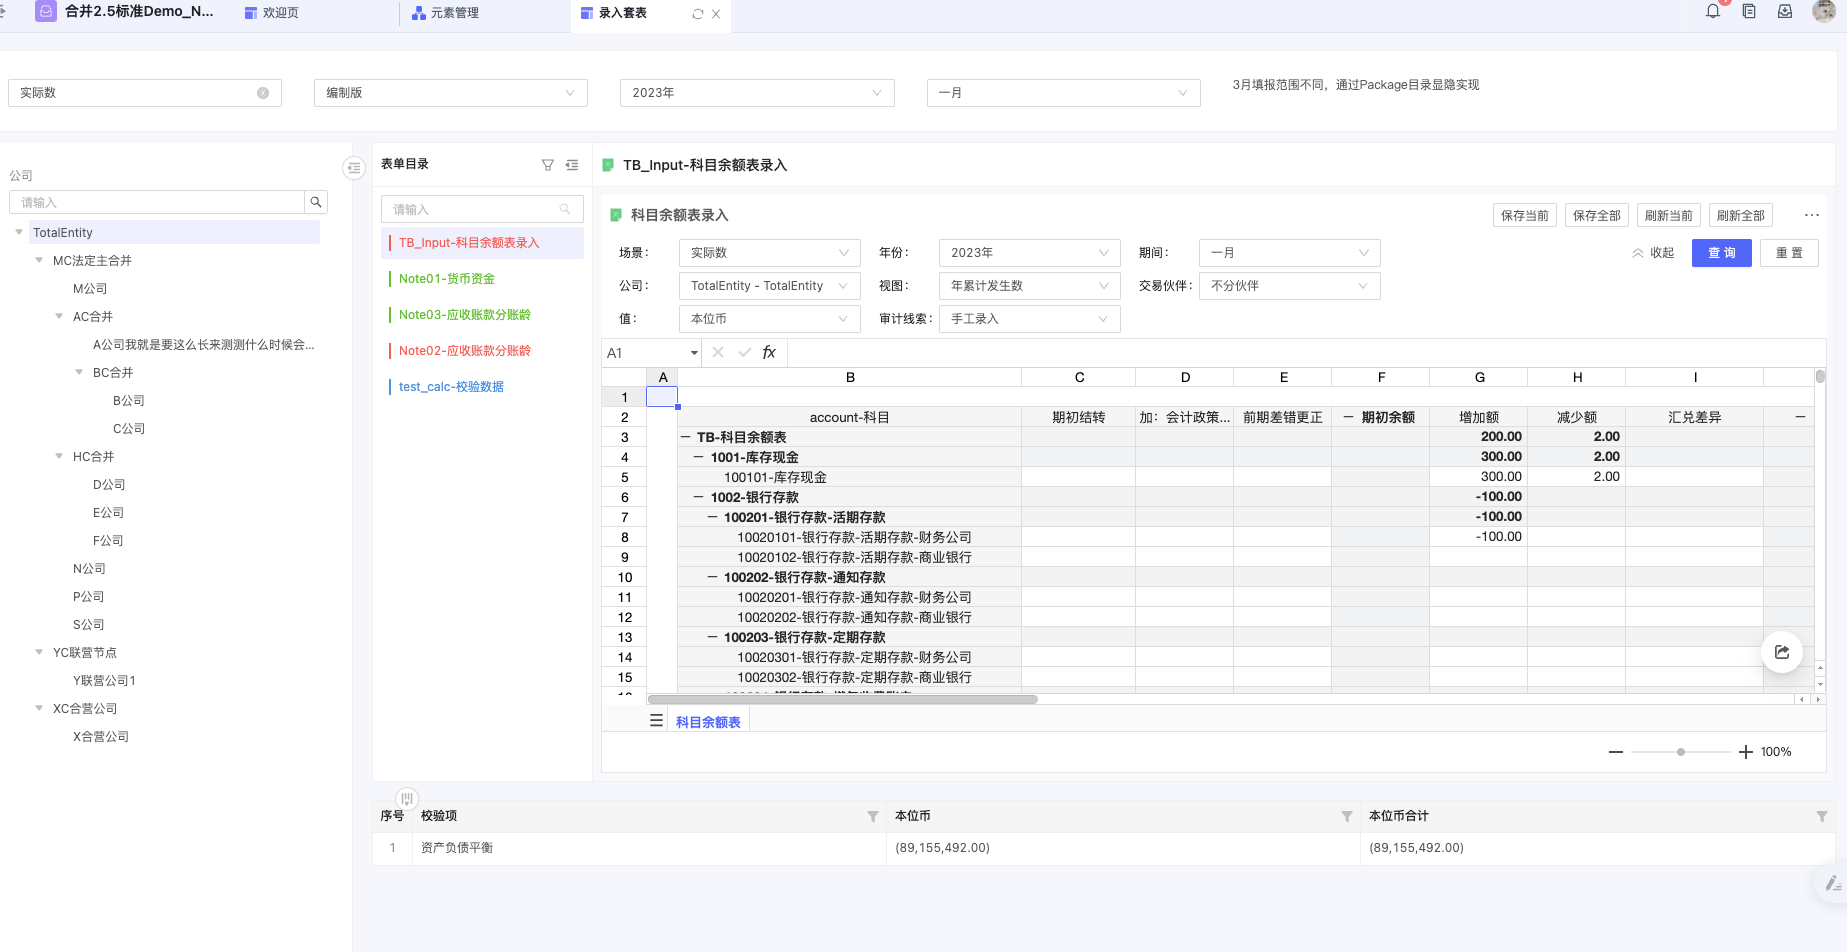Click the filter icon in 表单目录 header
This screenshot has height=952, width=1847.
tap(547, 165)
